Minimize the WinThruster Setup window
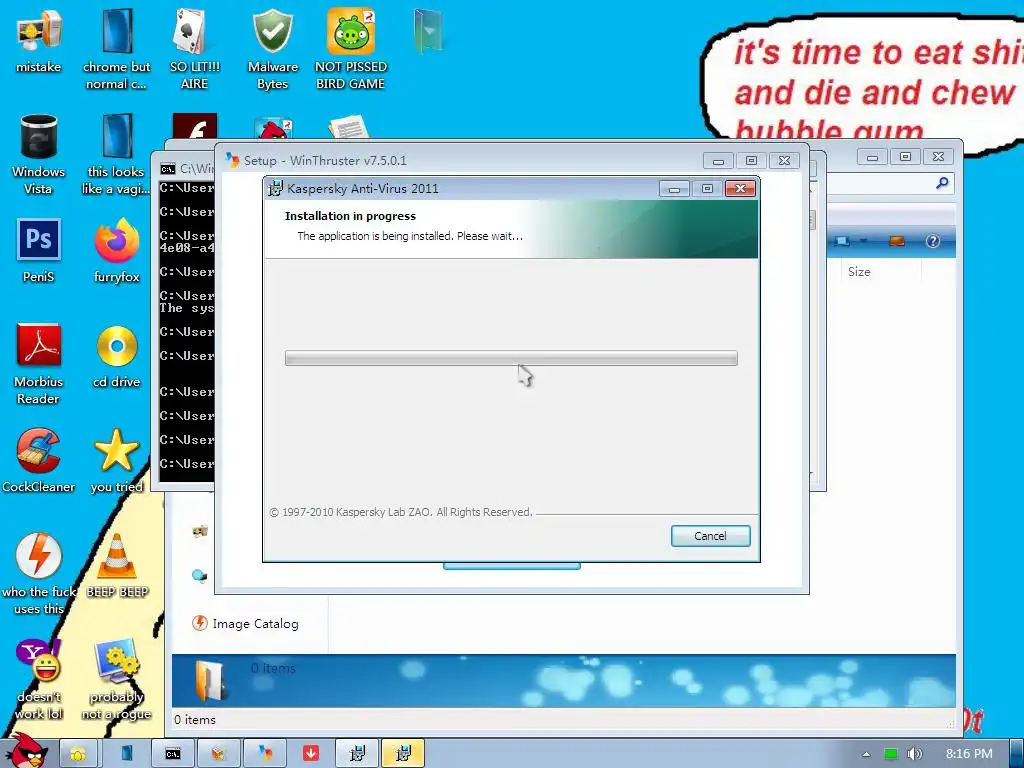This screenshot has width=1024, height=768. pyautogui.click(x=718, y=160)
